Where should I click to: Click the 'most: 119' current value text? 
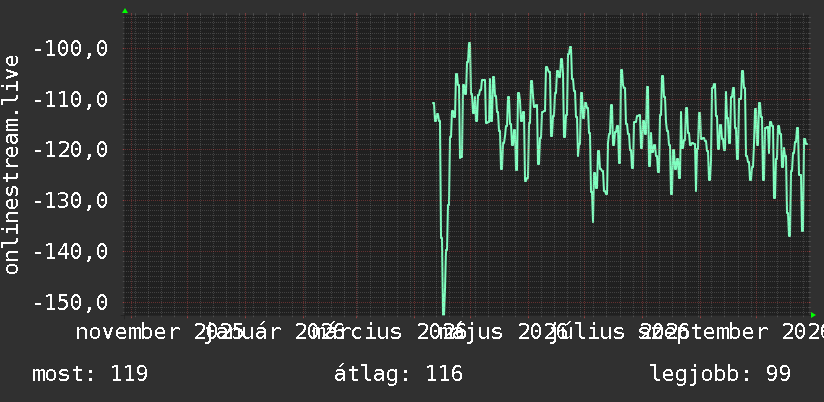90,374
